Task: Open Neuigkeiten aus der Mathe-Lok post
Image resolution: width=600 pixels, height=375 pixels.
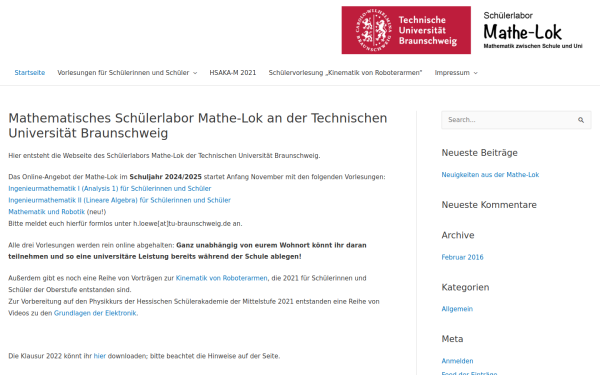Action: [490, 175]
